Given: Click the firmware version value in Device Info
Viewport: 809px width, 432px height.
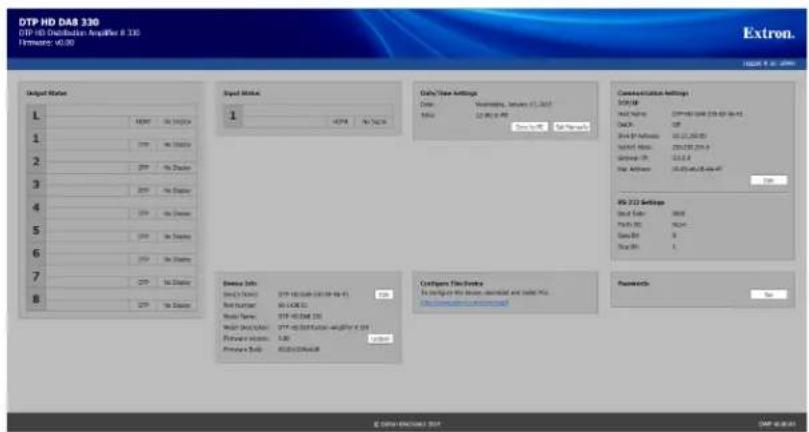Looking at the screenshot, I should coord(284,339).
